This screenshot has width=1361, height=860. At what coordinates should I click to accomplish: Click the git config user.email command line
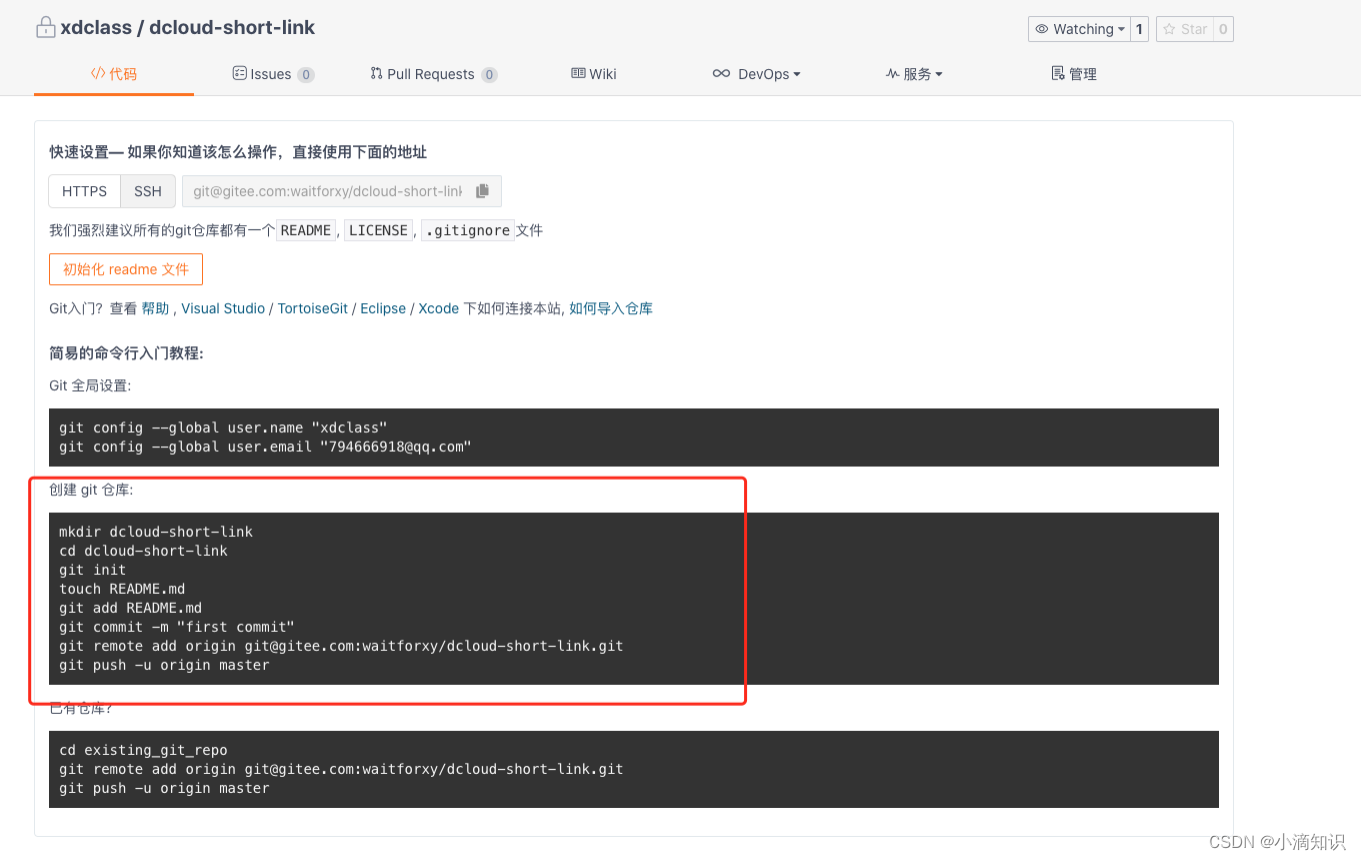(x=265, y=447)
